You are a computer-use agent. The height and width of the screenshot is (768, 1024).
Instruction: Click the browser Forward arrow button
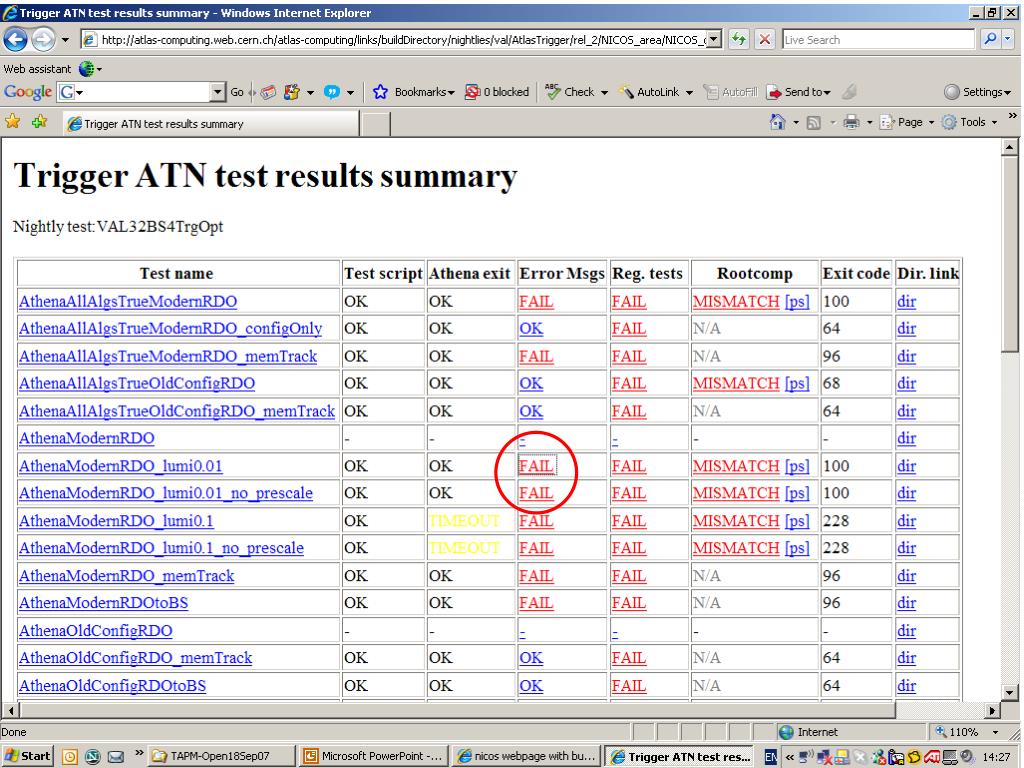click(x=44, y=40)
